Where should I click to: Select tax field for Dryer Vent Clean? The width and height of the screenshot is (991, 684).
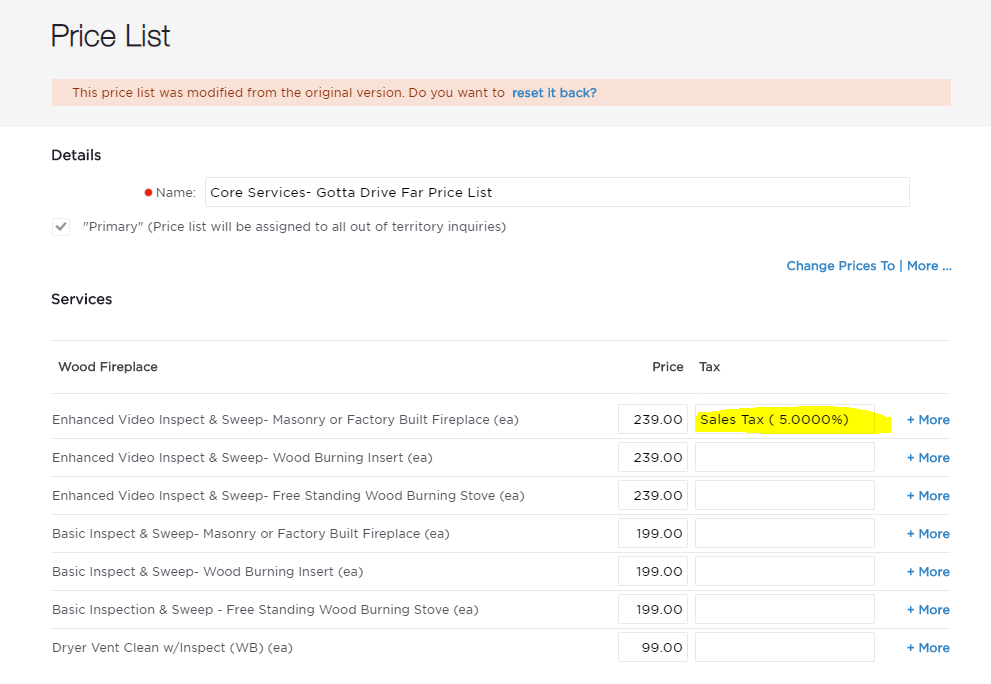(x=785, y=647)
